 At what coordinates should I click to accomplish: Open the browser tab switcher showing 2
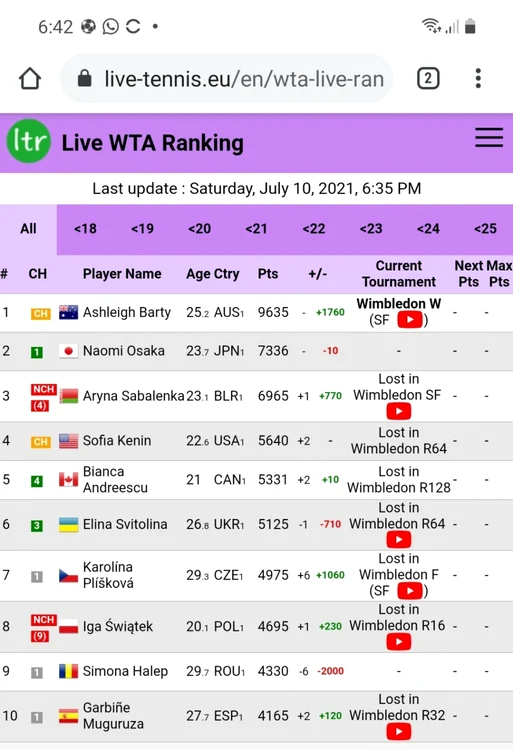pyautogui.click(x=428, y=78)
